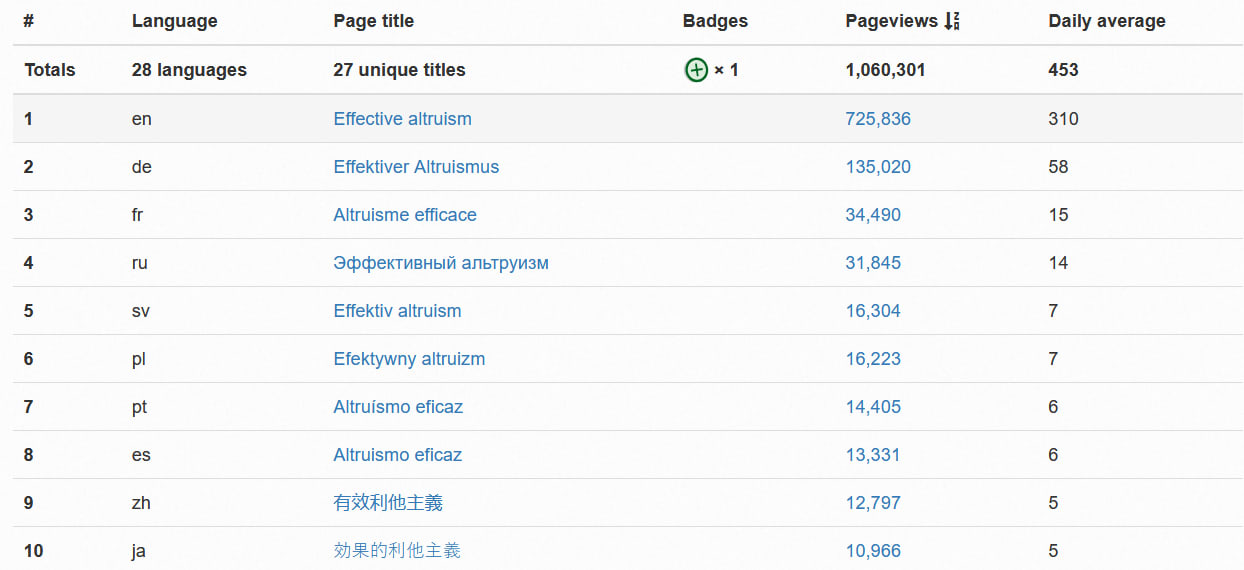Click the 135,020 pageviews link
Screen dimensions: 1244x570
[878, 167]
